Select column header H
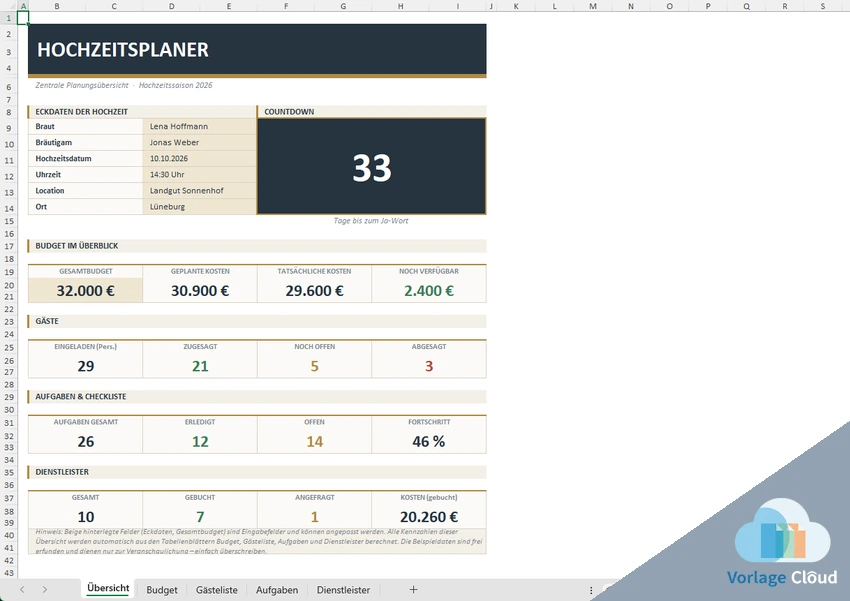 [400, 6]
